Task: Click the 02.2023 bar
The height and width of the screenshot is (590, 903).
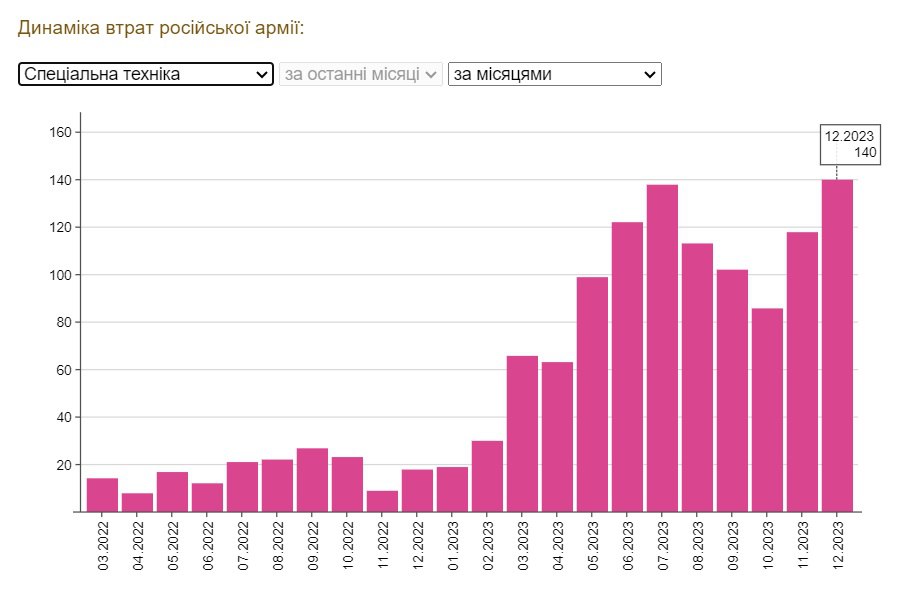Action: 487,476
